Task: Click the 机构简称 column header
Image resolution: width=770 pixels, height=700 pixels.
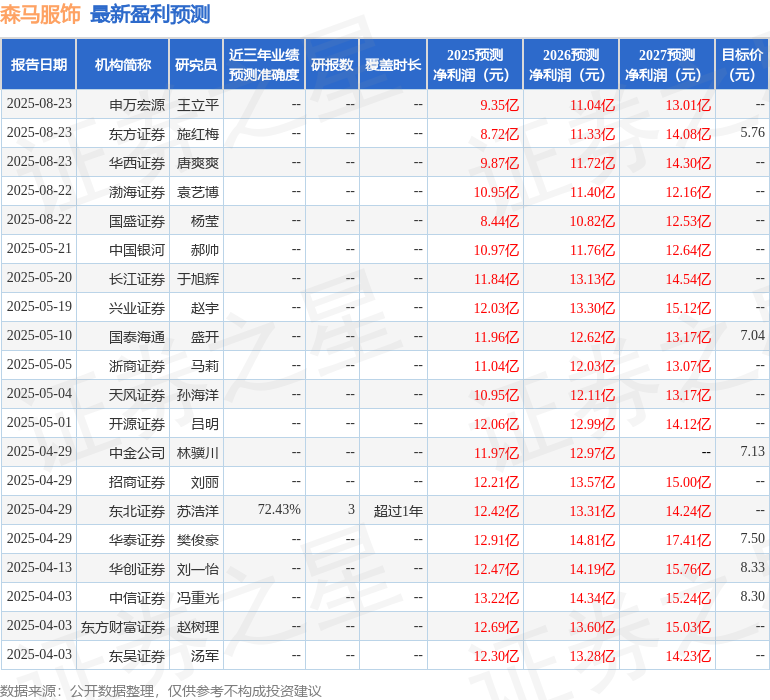Action: 123,65
